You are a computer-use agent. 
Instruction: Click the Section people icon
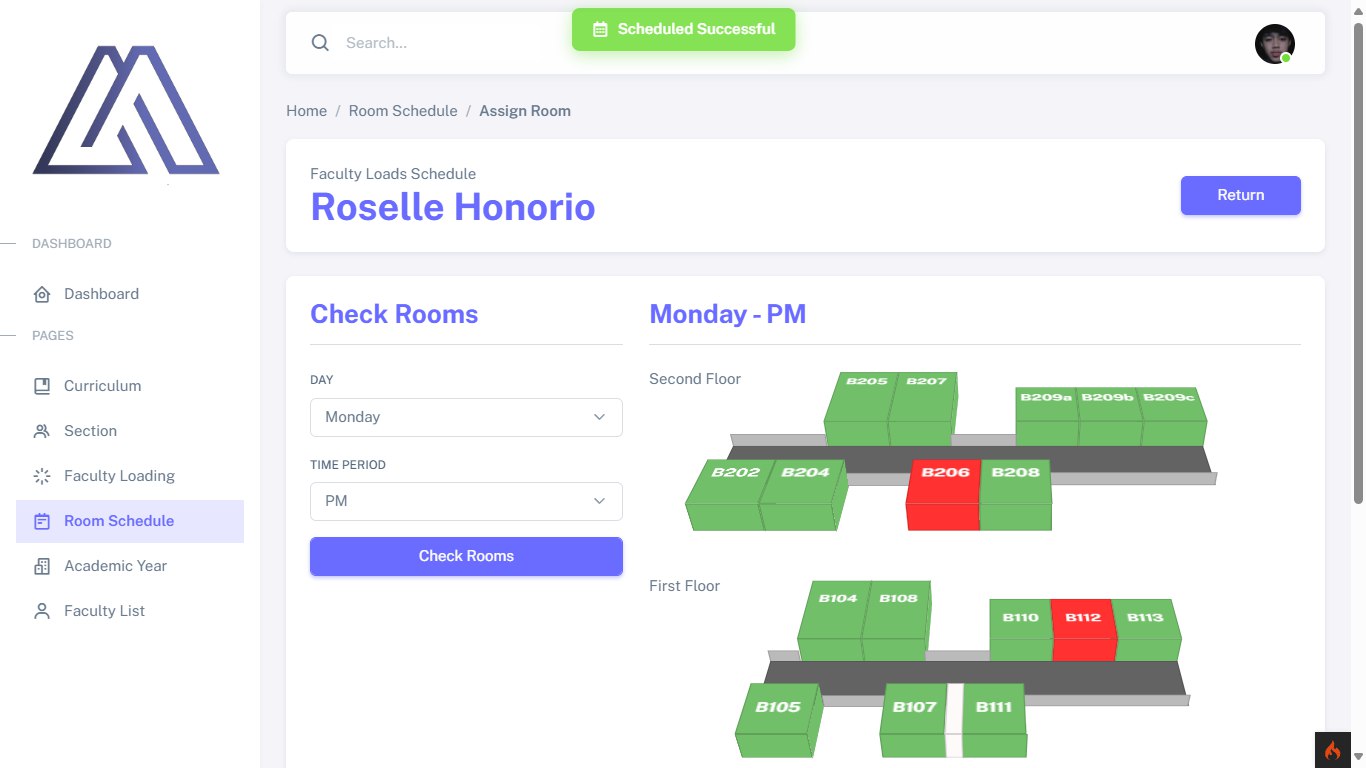[42, 431]
